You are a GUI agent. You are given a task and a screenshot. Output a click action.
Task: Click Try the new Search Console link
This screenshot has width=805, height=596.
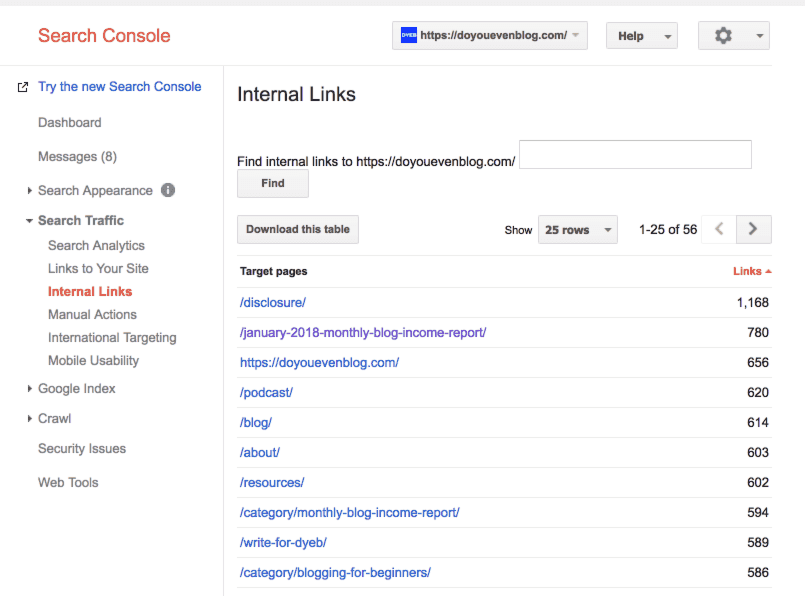point(120,87)
